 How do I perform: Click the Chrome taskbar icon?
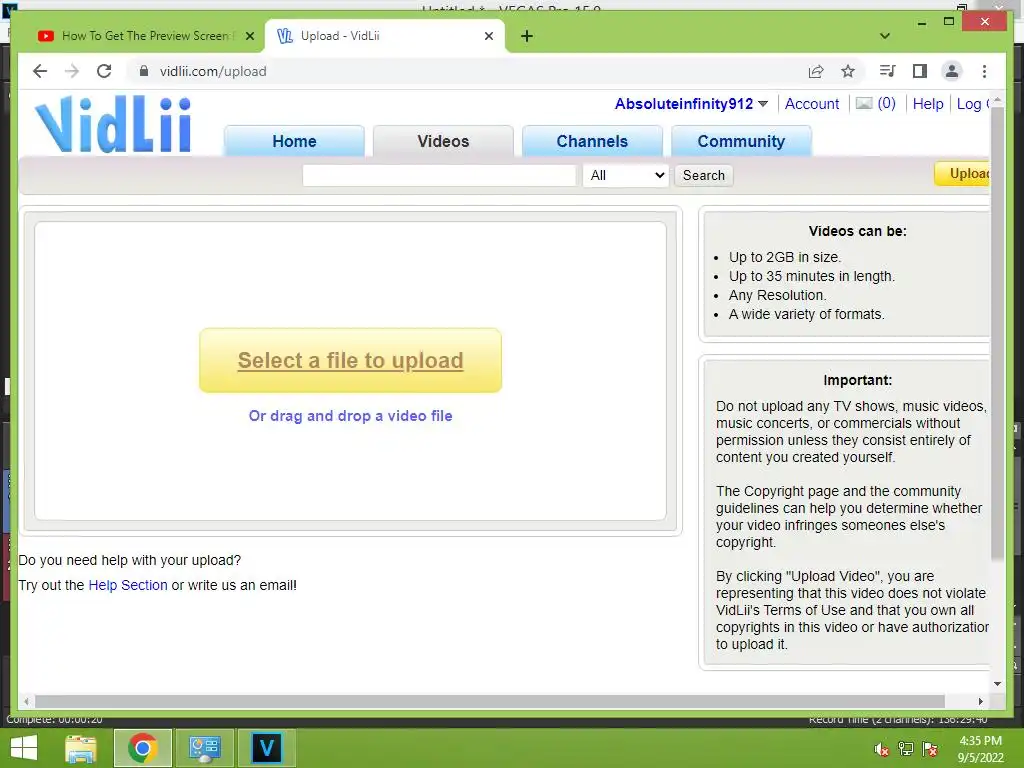pyautogui.click(x=142, y=748)
